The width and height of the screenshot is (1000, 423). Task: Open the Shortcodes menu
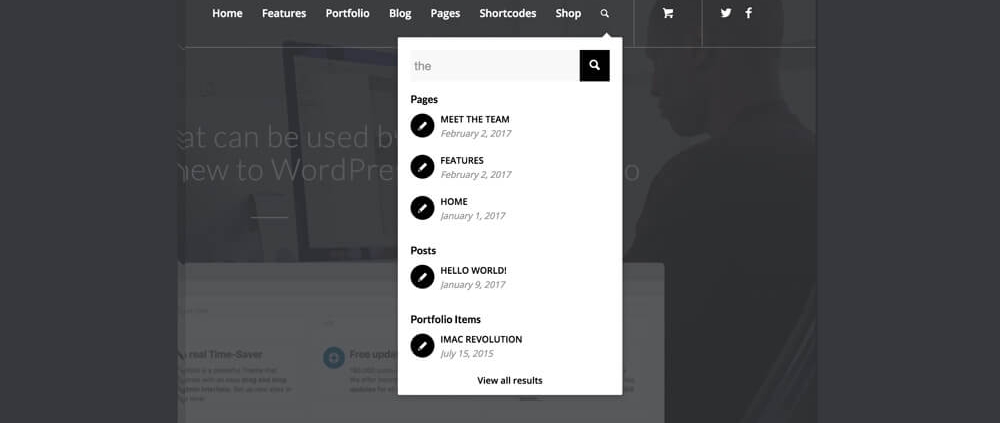pos(507,14)
